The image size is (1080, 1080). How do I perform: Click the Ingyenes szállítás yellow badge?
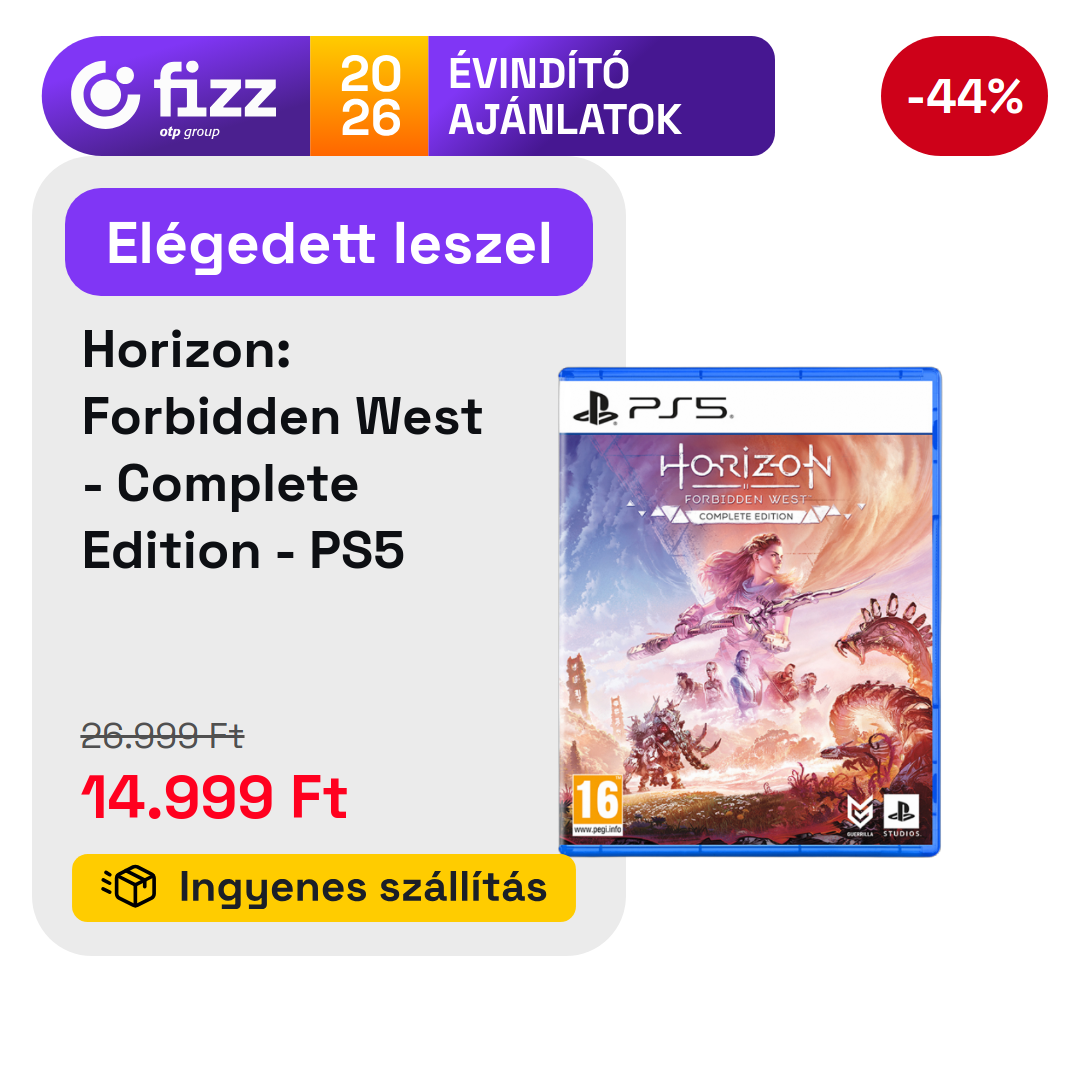point(324,888)
